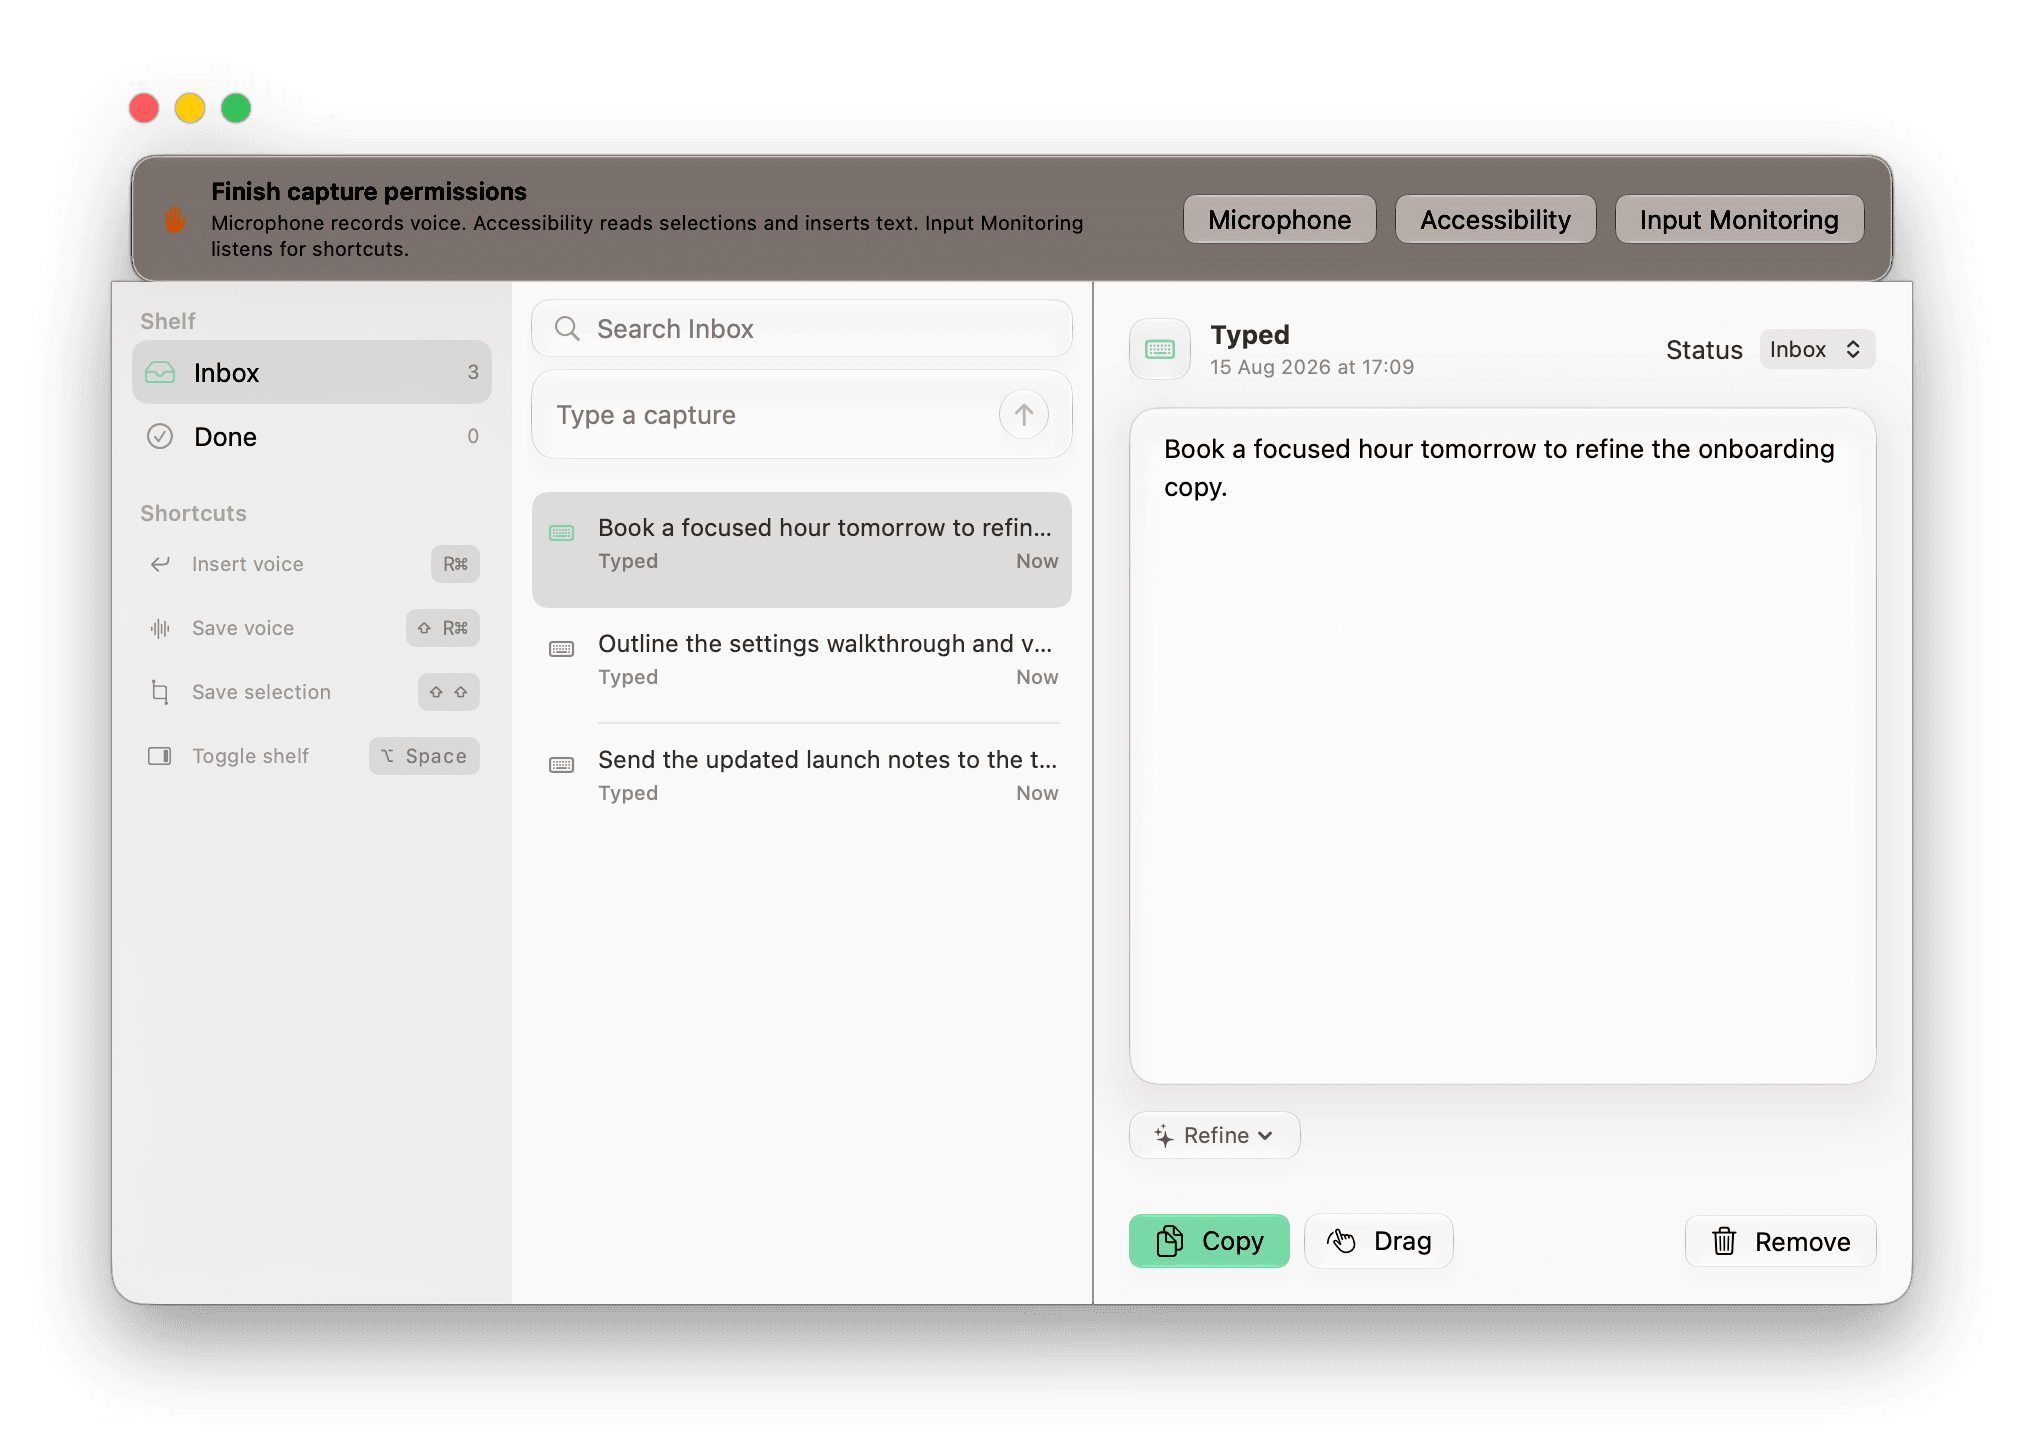Submit capture with the up-arrow button
Screen dimensions: 2024x1452
pos(1024,415)
